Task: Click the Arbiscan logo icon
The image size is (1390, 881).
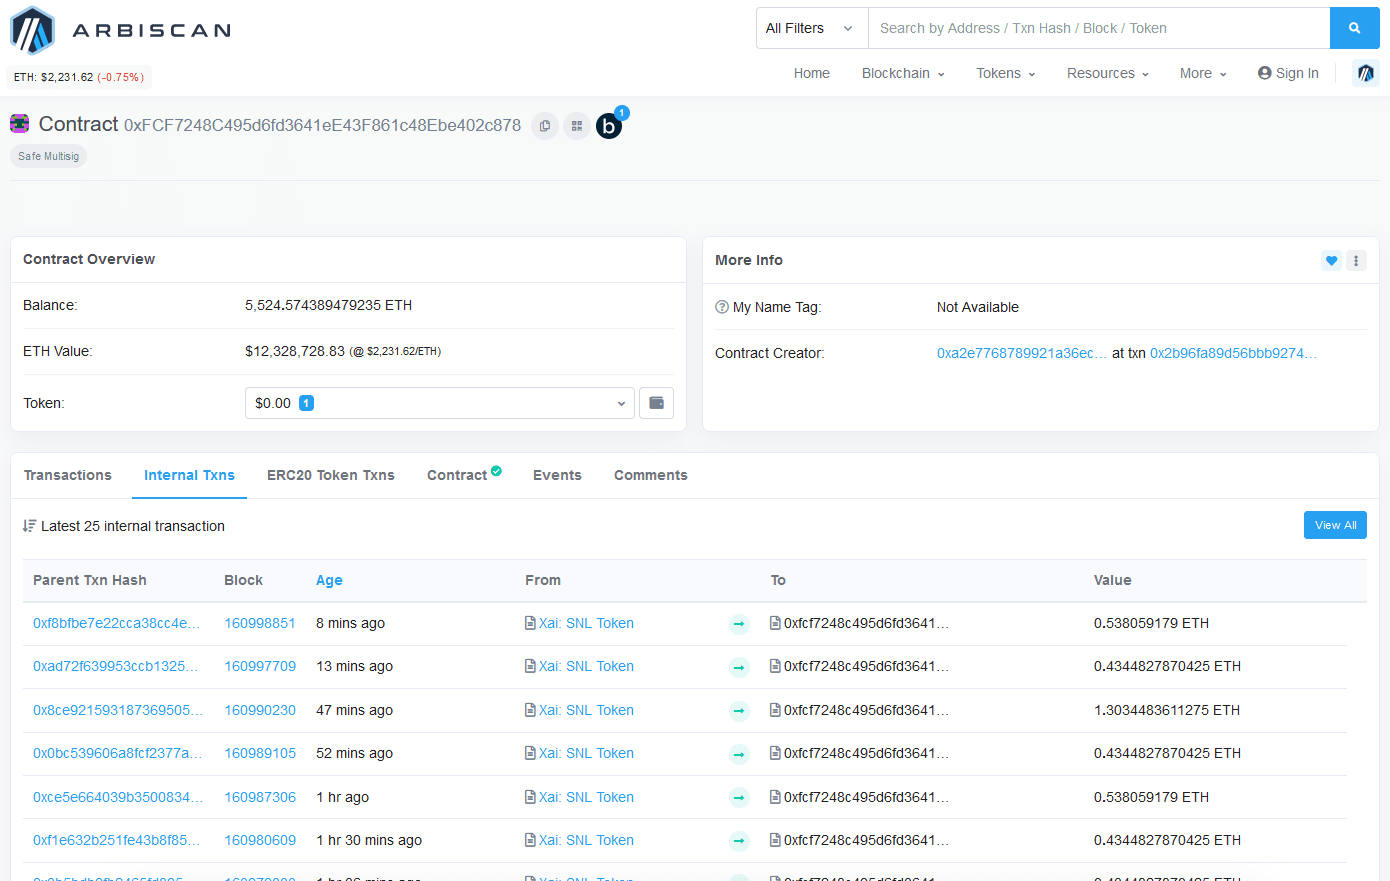Action: [x=32, y=30]
